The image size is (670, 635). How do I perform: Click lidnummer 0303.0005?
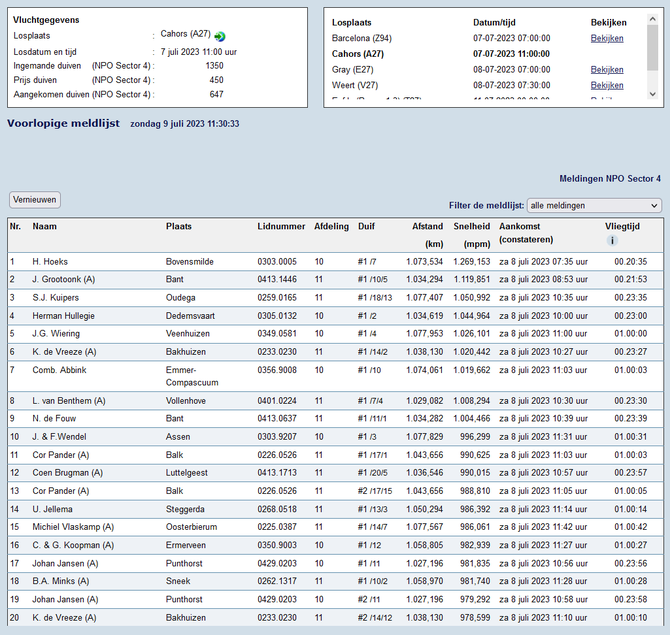pos(277,262)
